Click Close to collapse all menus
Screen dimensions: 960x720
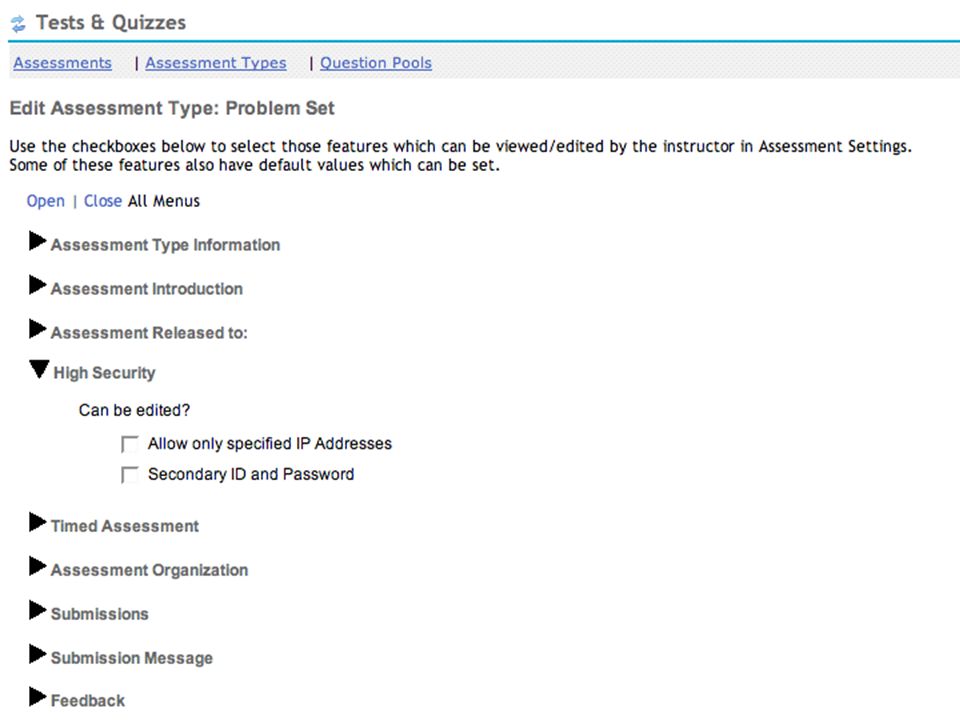coord(103,201)
